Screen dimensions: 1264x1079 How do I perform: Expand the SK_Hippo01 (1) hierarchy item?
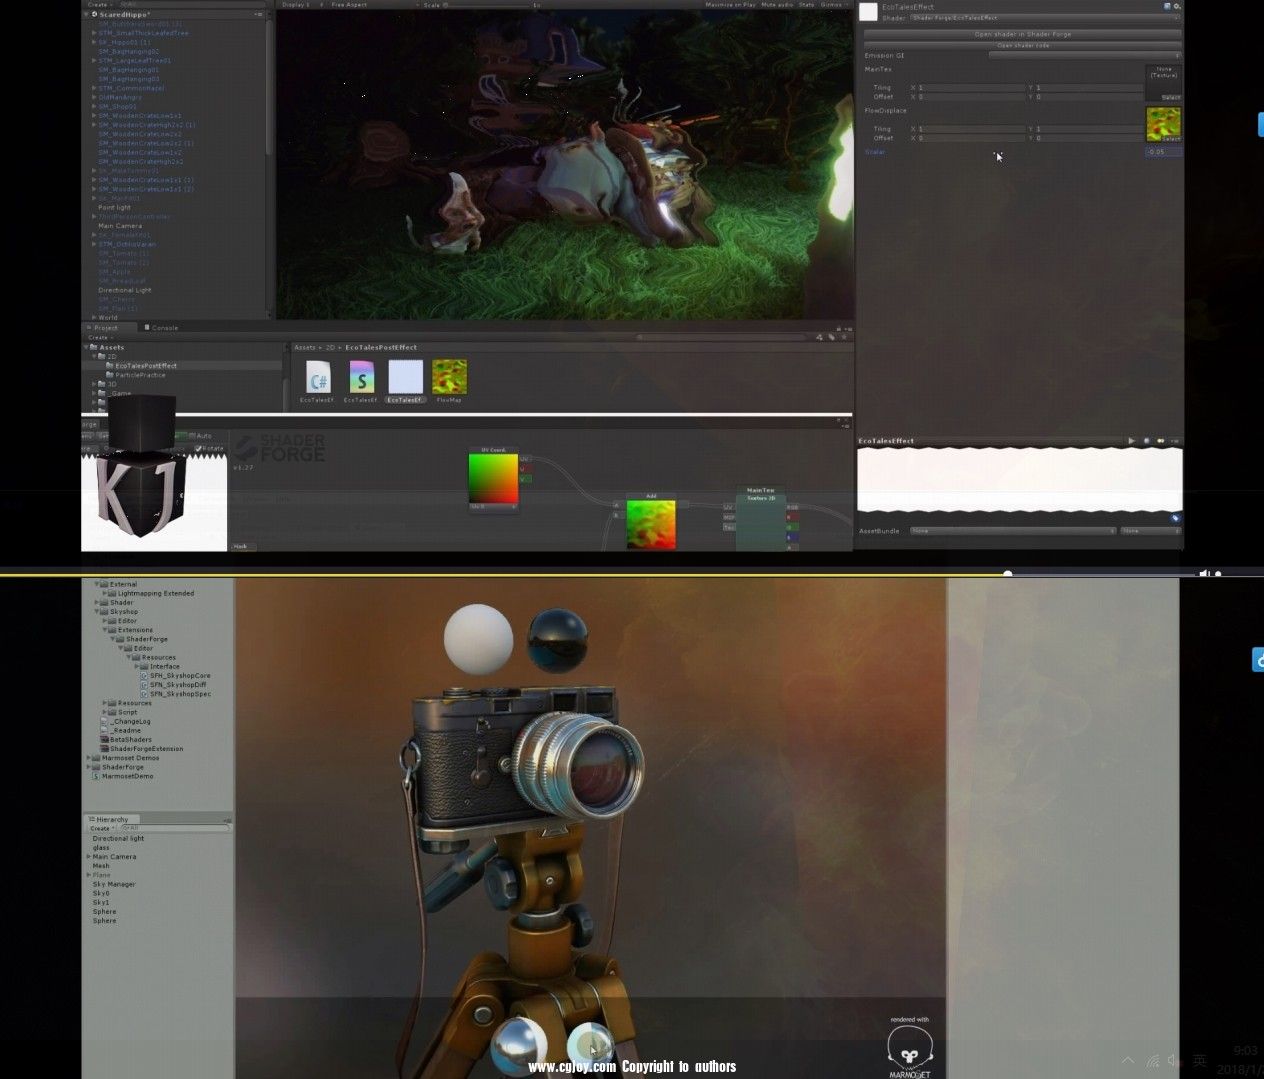(94, 43)
